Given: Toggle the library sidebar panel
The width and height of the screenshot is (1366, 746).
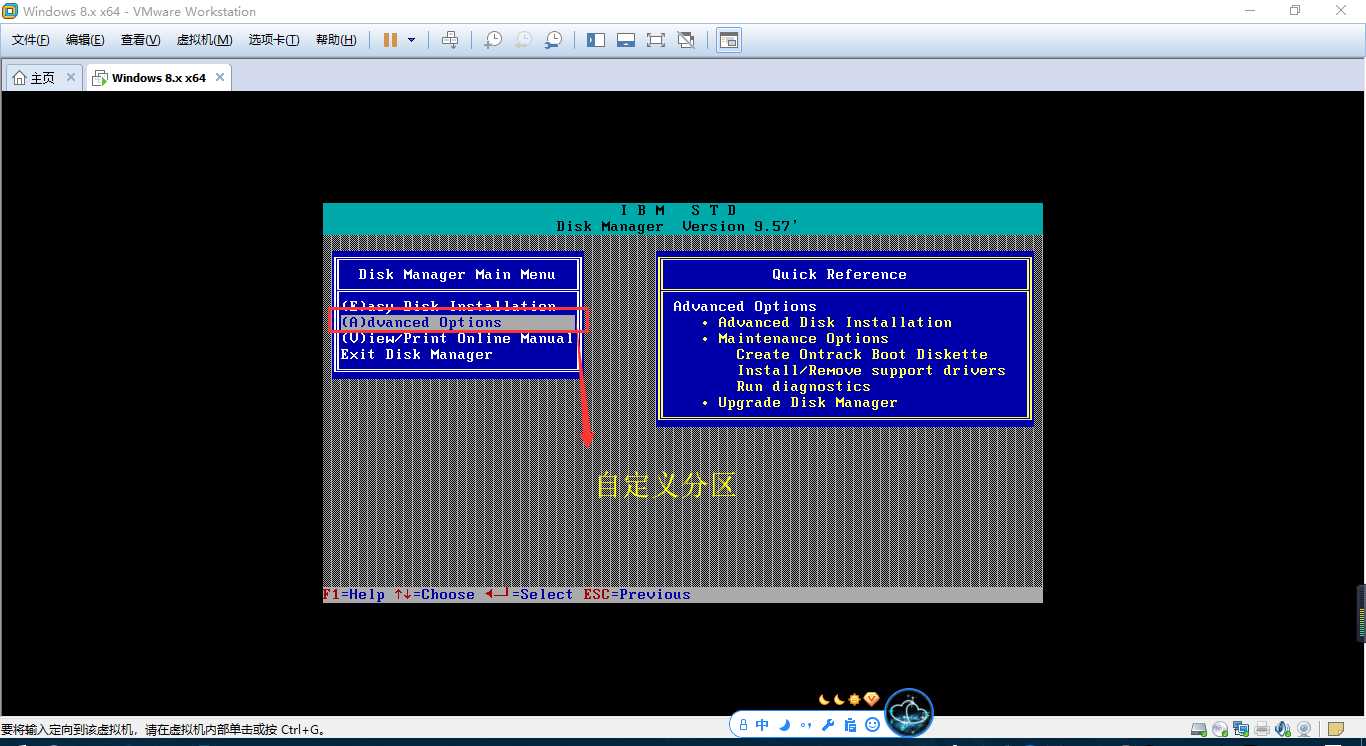Looking at the screenshot, I should [x=596, y=40].
